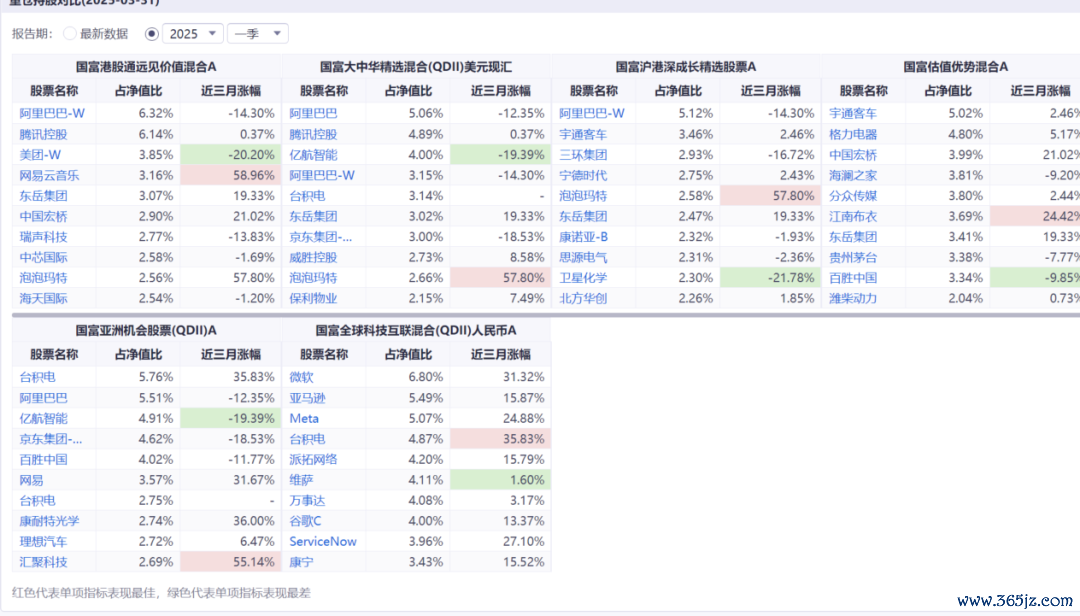Open the 康耐特光学 stock link
This screenshot has width=1080, height=616.
[49, 522]
